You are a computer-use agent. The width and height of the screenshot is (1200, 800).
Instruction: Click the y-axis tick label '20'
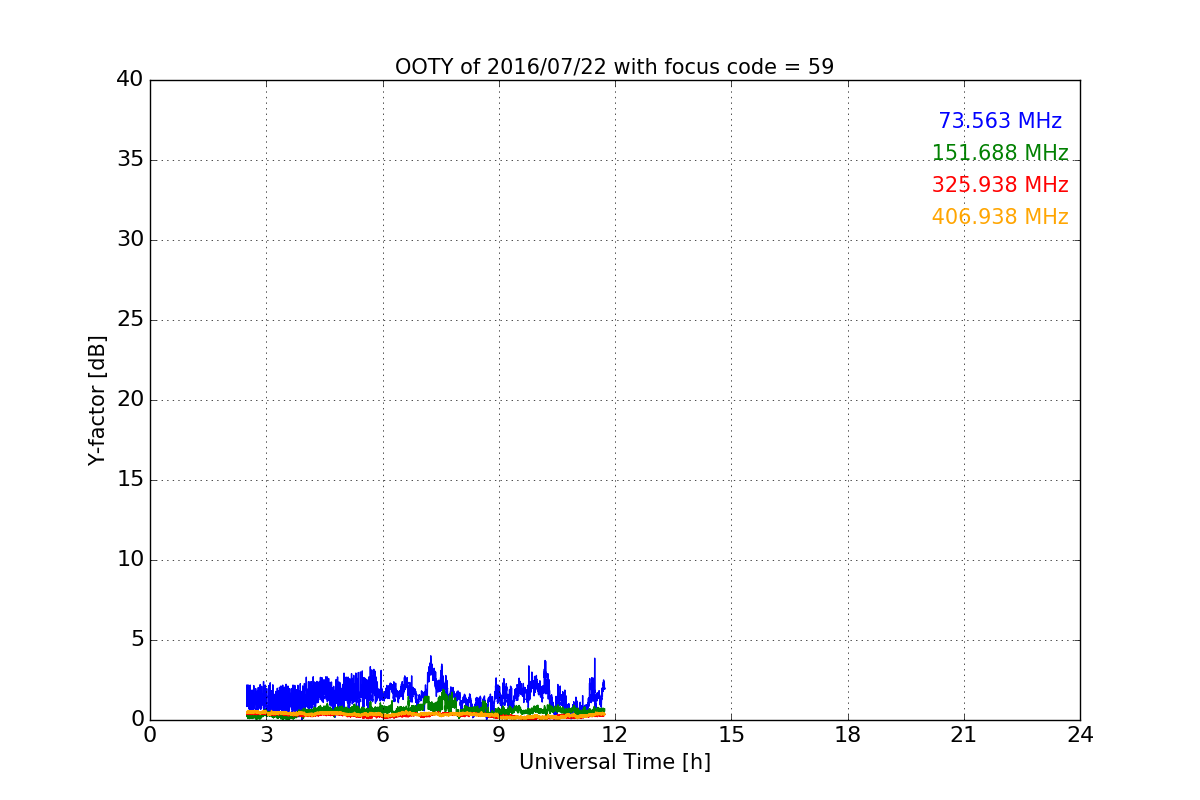(x=130, y=399)
